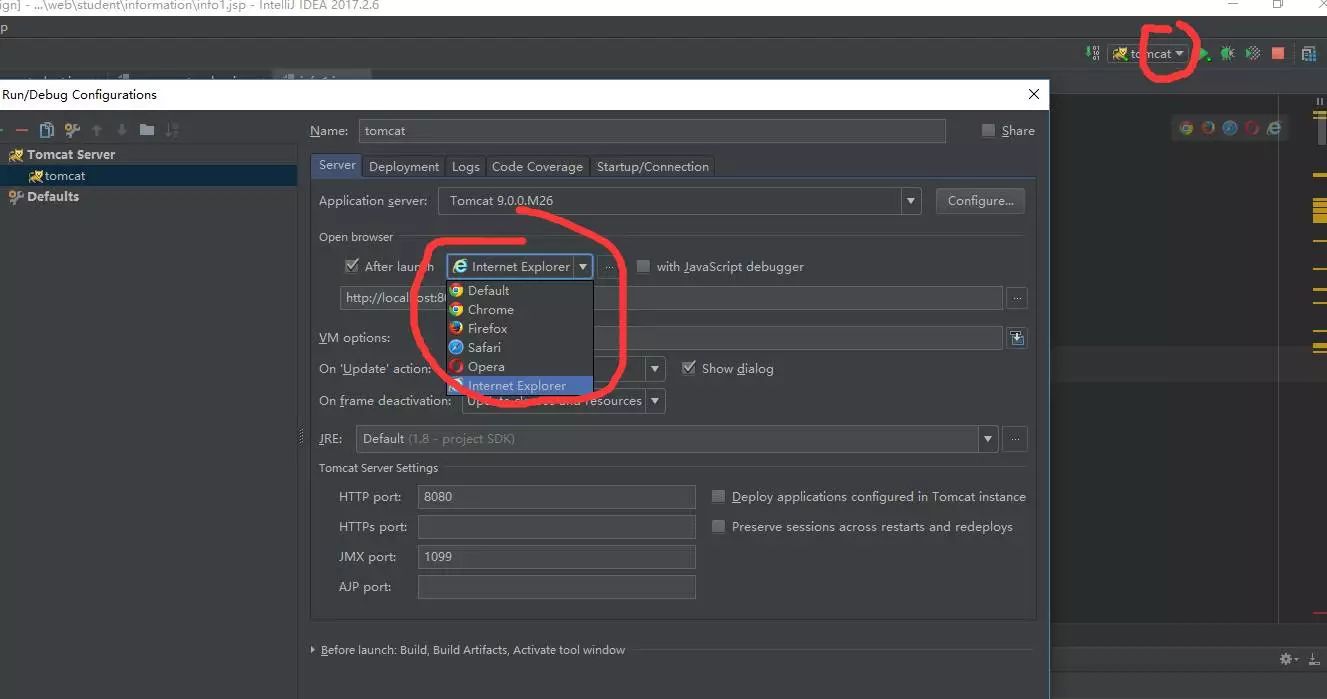This screenshot has height=699, width=1327.
Task: Create new folder in configurations toolbar
Action: 147,130
